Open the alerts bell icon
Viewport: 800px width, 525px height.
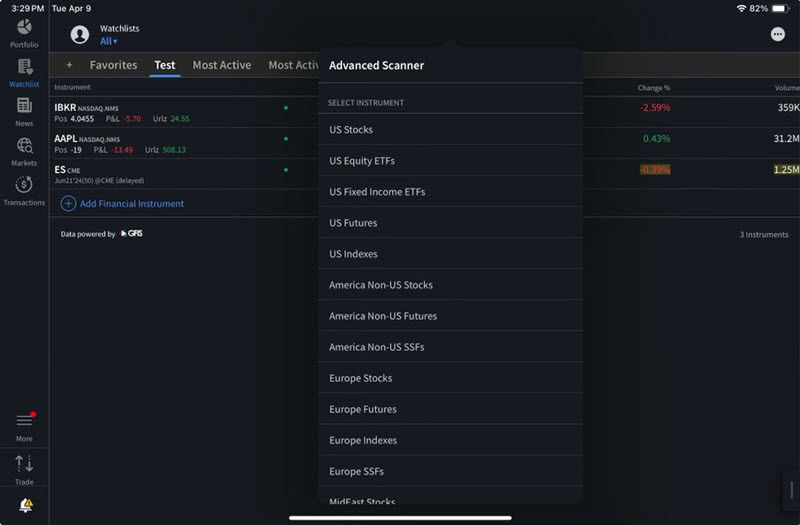pyautogui.click(x=26, y=505)
